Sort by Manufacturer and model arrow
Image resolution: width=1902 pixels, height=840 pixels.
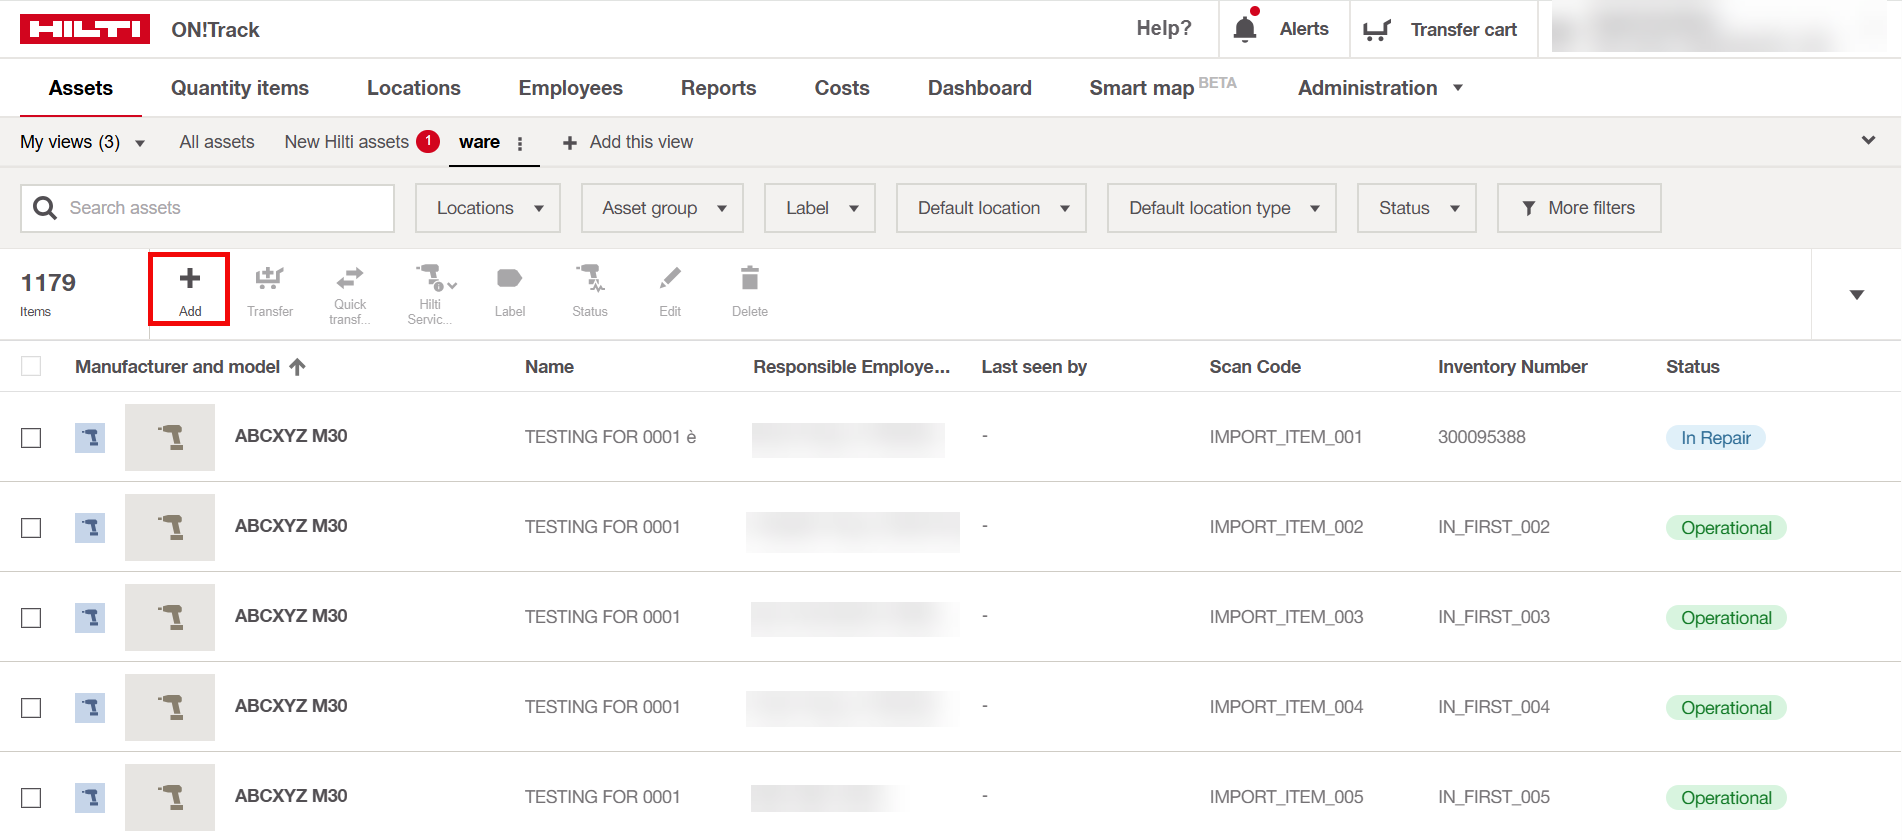click(297, 367)
